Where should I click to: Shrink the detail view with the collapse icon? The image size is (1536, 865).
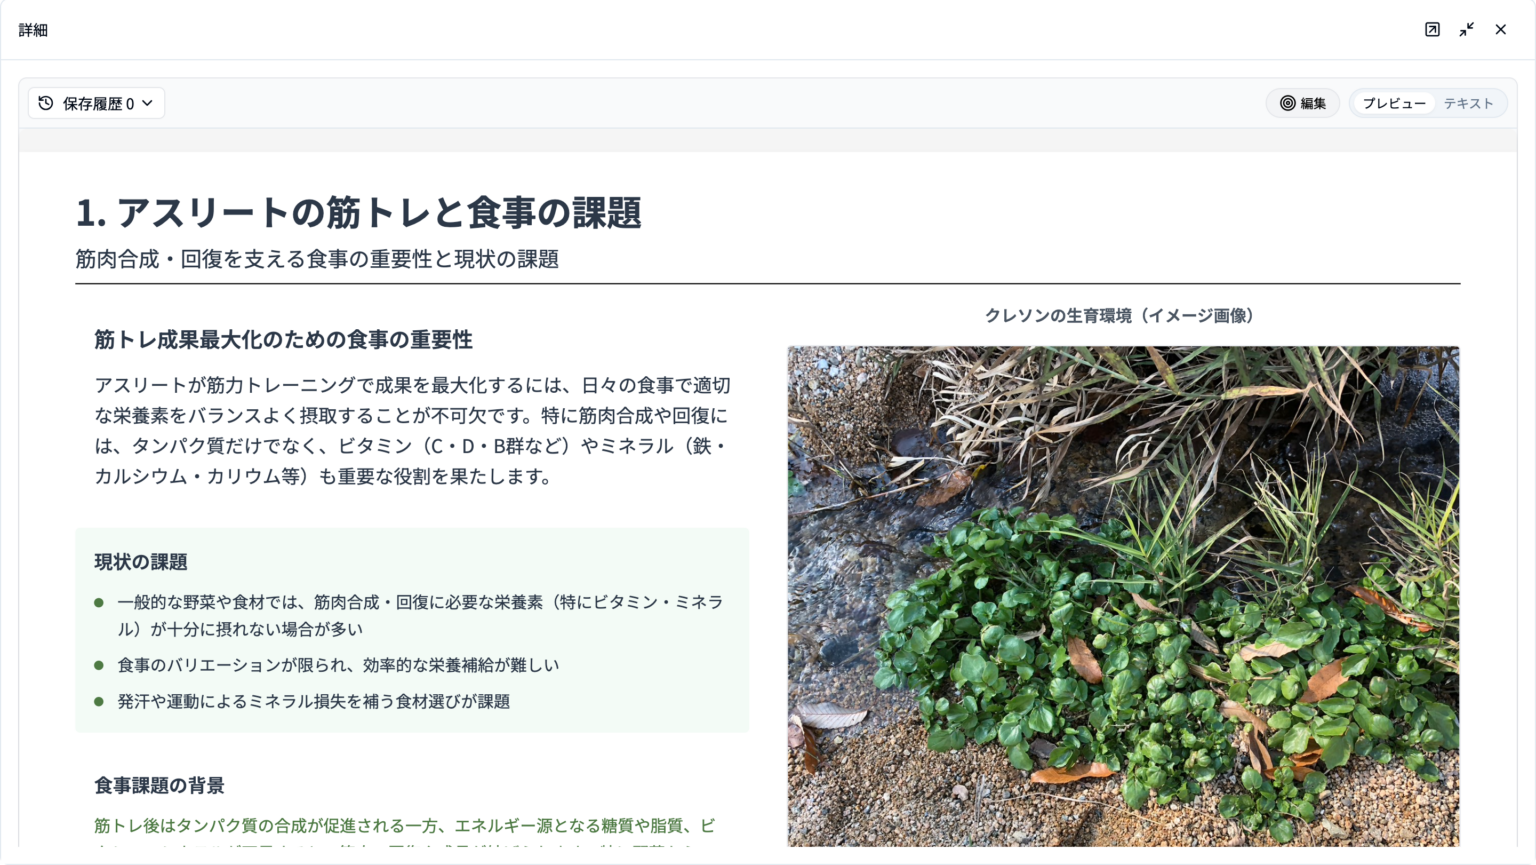[1466, 29]
